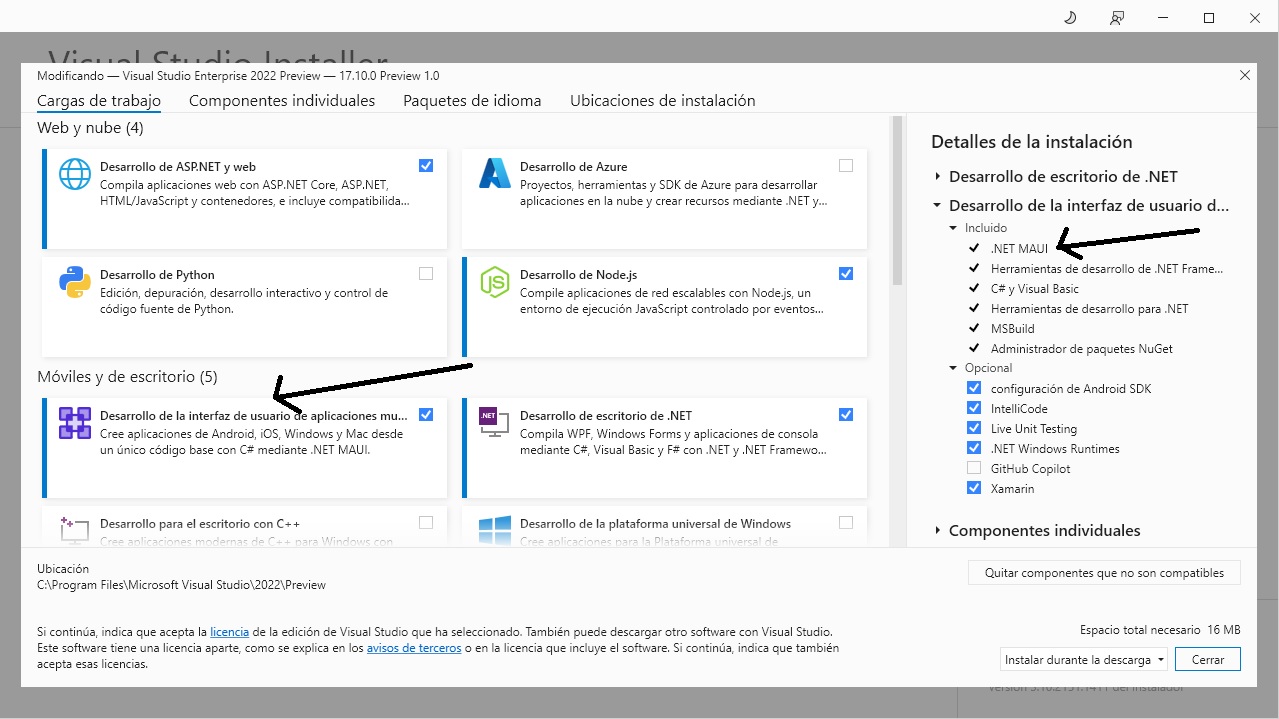This screenshot has width=1279, height=719.
Task: Click the Cerrar button
Action: pyautogui.click(x=1208, y=660)
